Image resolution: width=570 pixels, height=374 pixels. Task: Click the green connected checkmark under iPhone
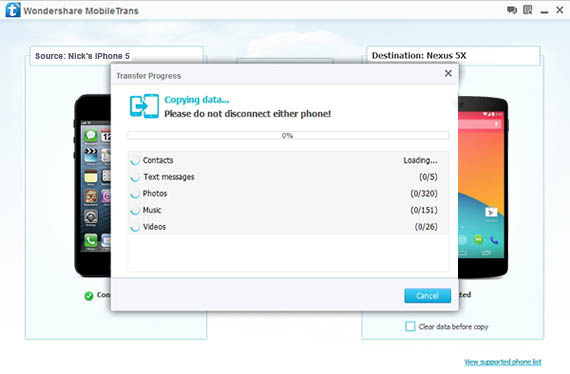[x=89, y=296]
